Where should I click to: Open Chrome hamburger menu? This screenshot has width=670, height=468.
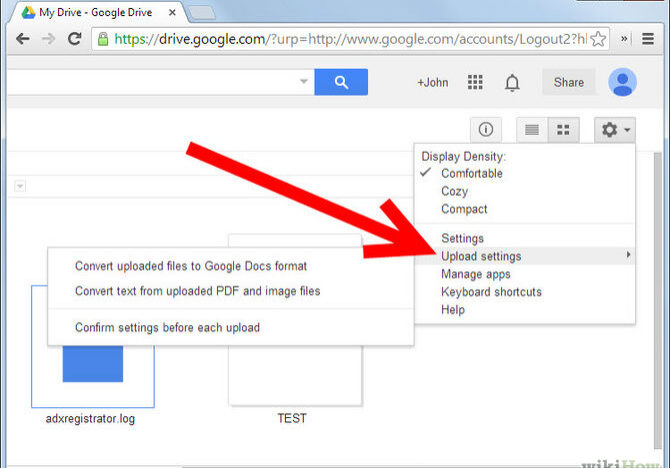point(648,39)
